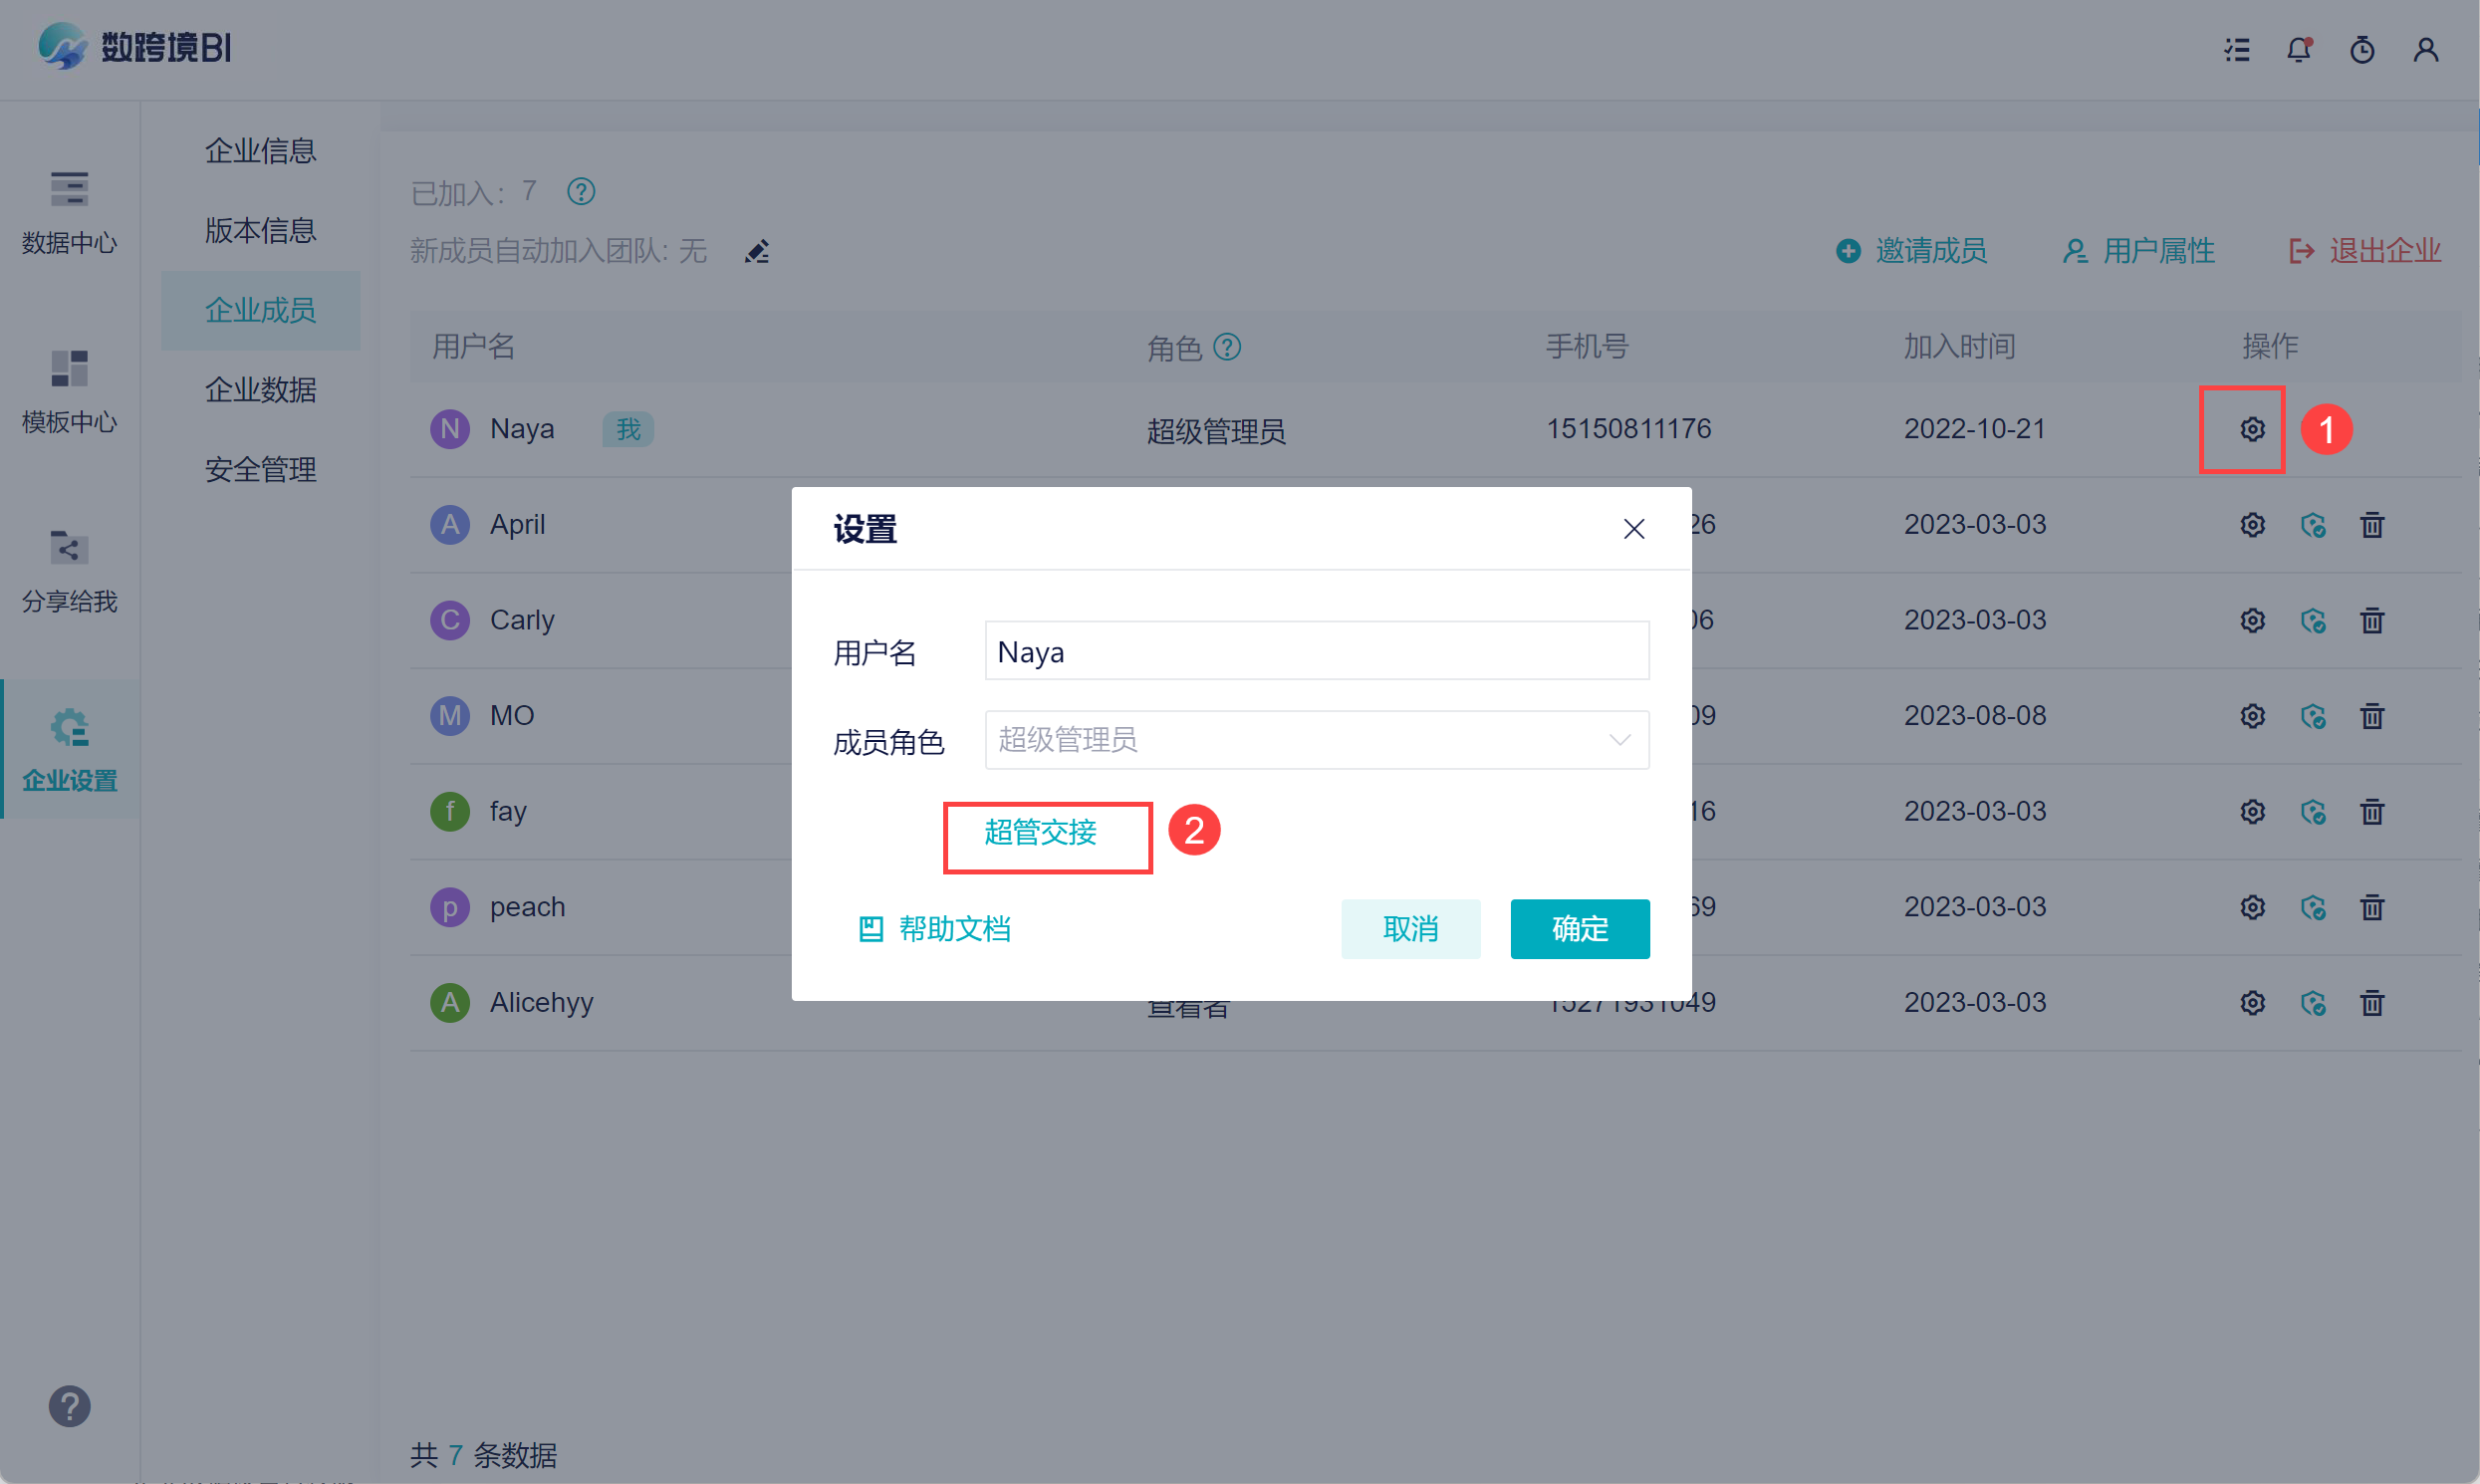Viewport: 2480px width, 1484px height.
Task: Click the 超管交接 link
Action: [x=1040, y=832]
